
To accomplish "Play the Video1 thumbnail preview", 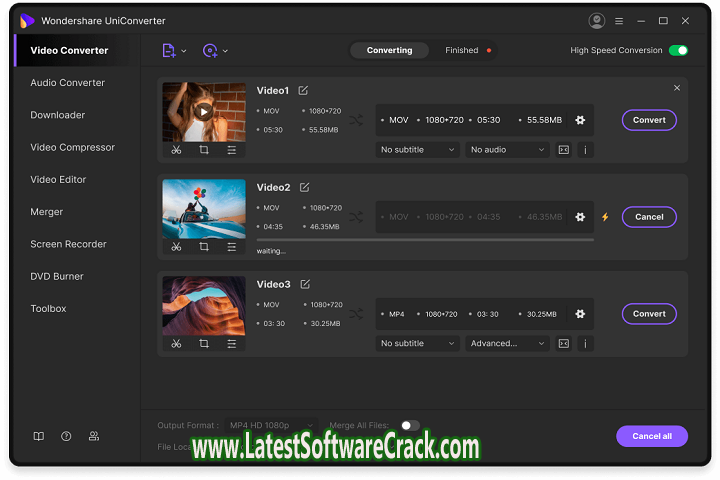I will tap(203, 112).
